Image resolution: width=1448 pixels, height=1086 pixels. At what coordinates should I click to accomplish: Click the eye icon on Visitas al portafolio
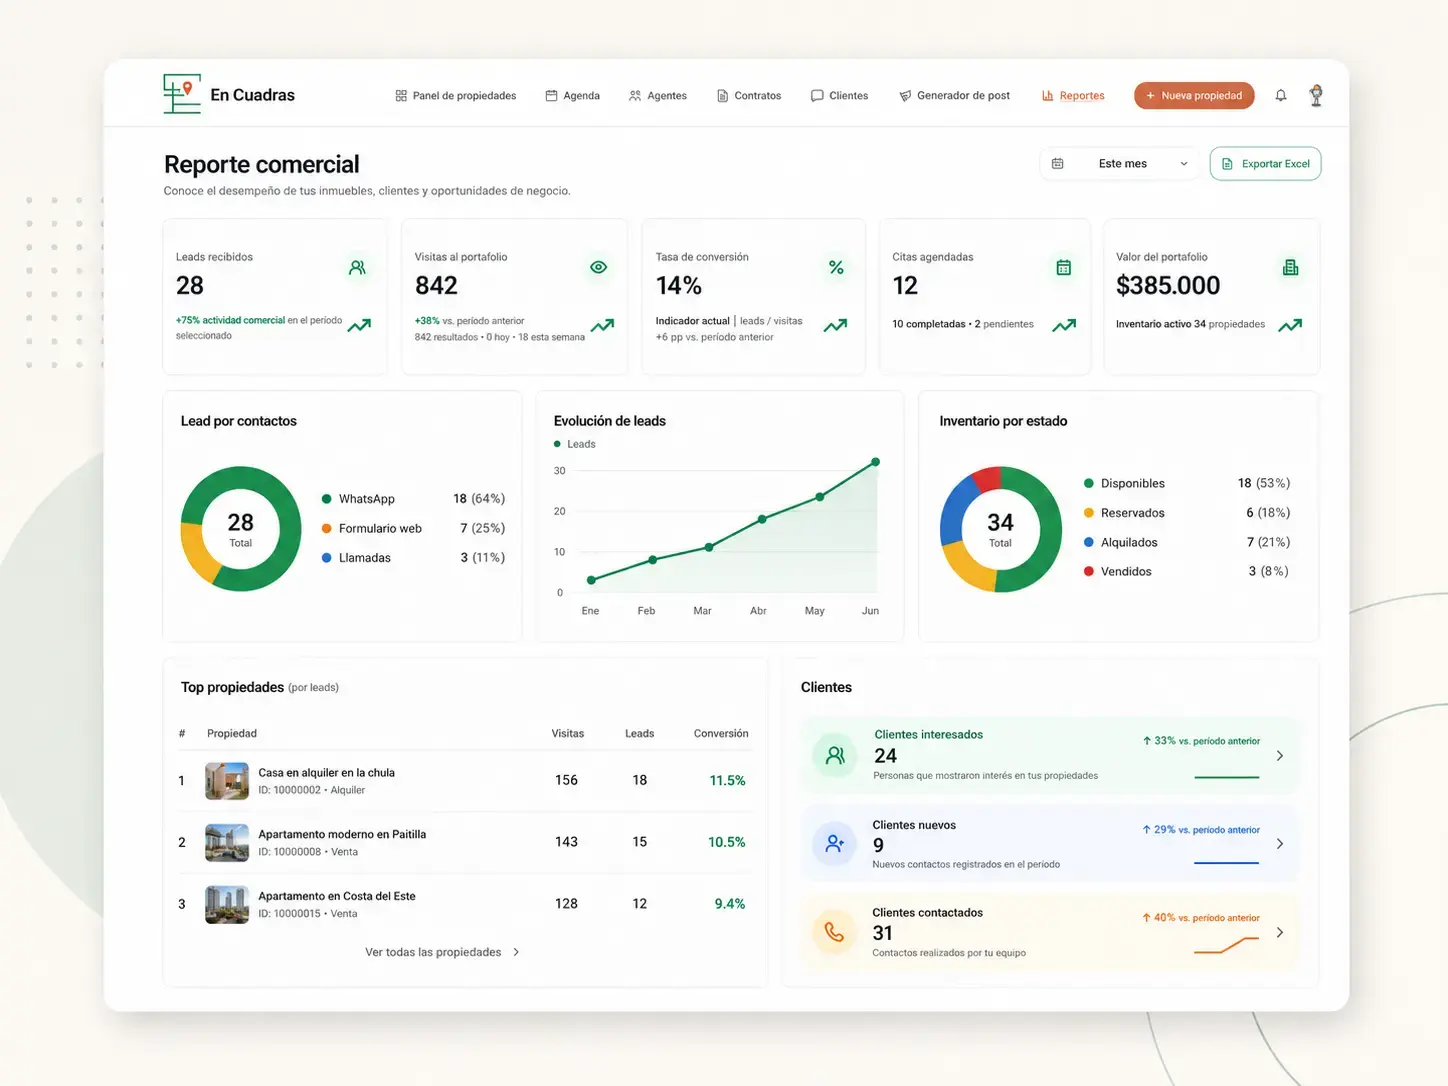(x=599, y=267)
